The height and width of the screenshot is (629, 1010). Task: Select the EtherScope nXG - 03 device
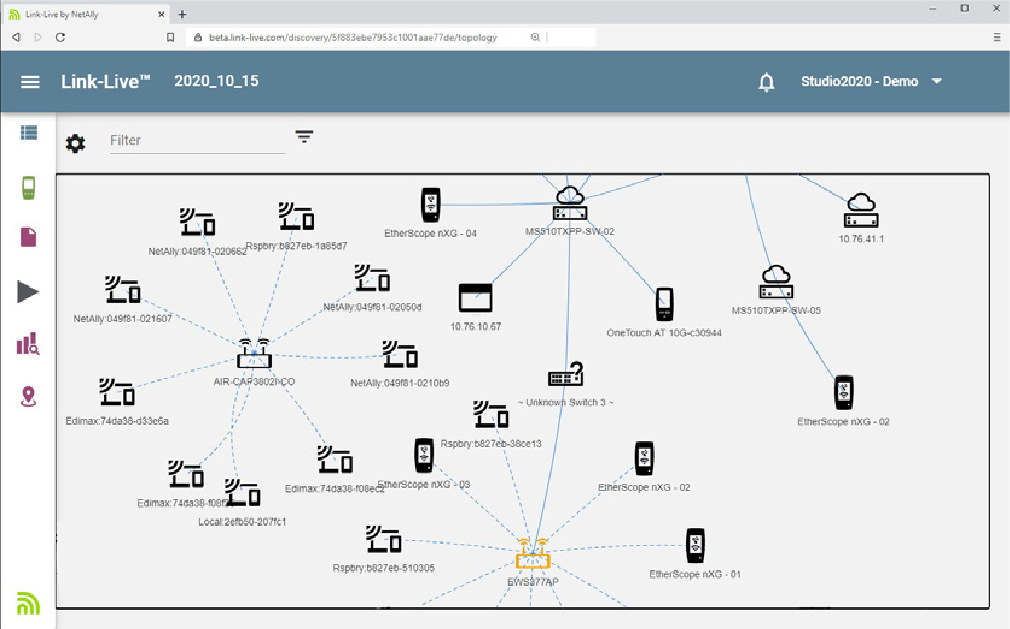(424, 455)
